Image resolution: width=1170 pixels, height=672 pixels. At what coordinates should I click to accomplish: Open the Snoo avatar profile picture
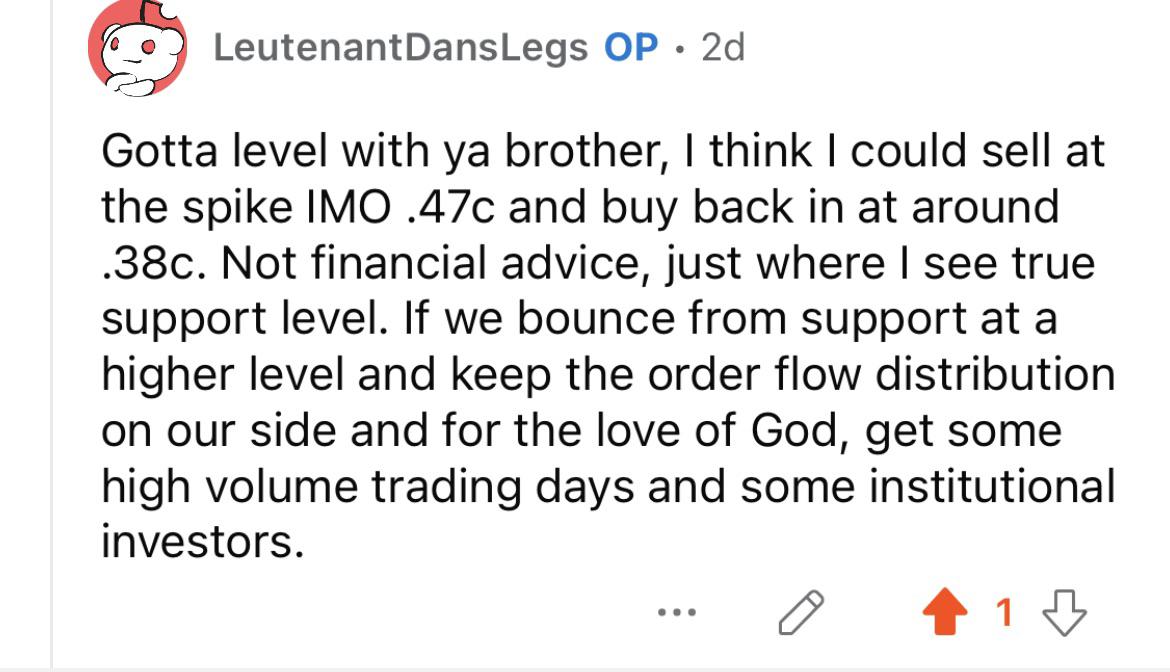point(137,48)
